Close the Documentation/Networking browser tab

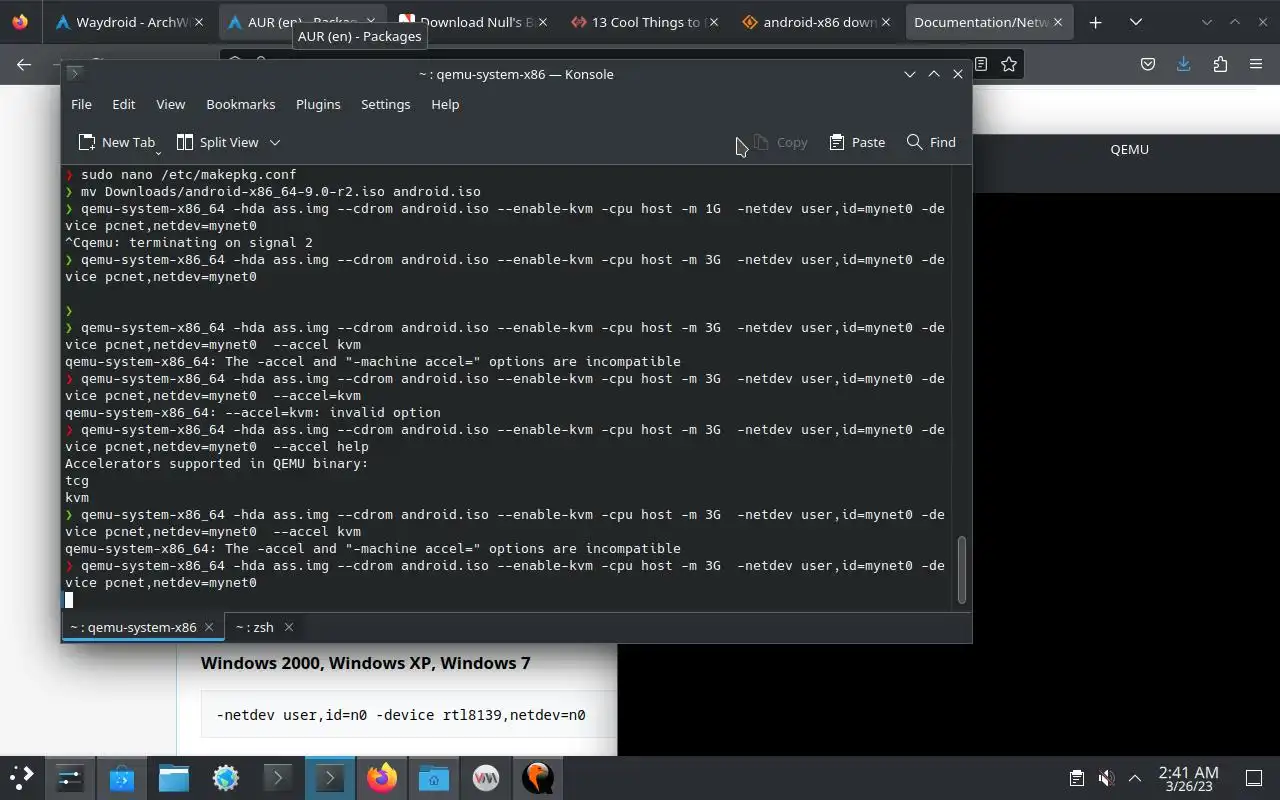[1056, 22]
